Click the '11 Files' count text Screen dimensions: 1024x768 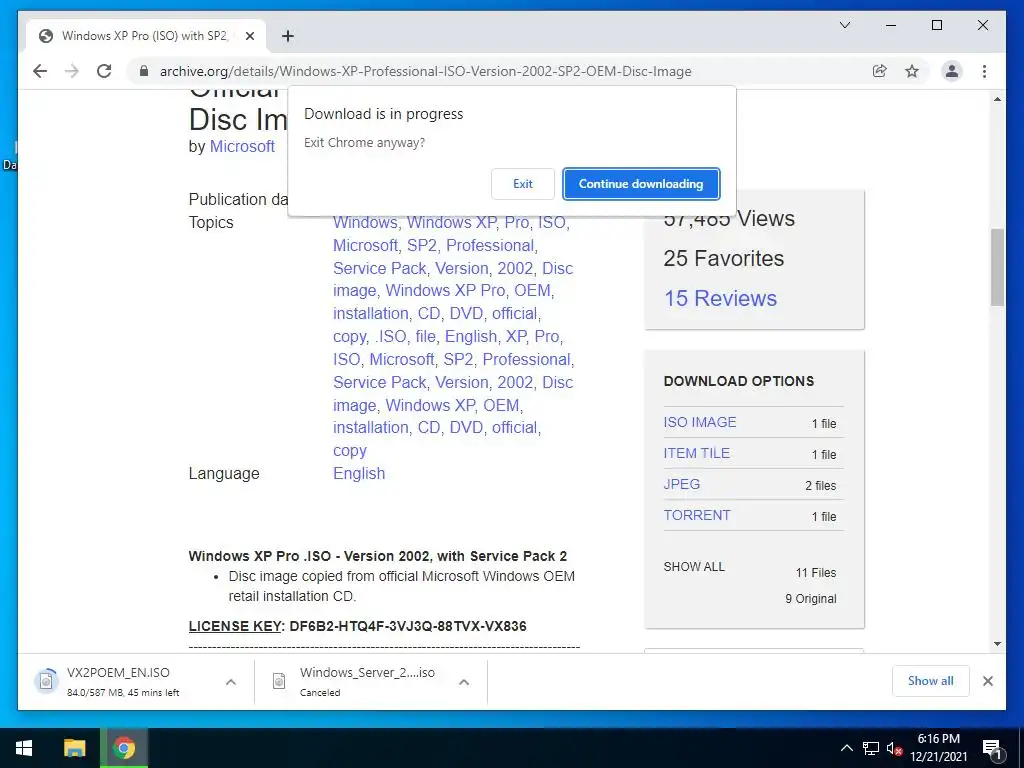816,573
